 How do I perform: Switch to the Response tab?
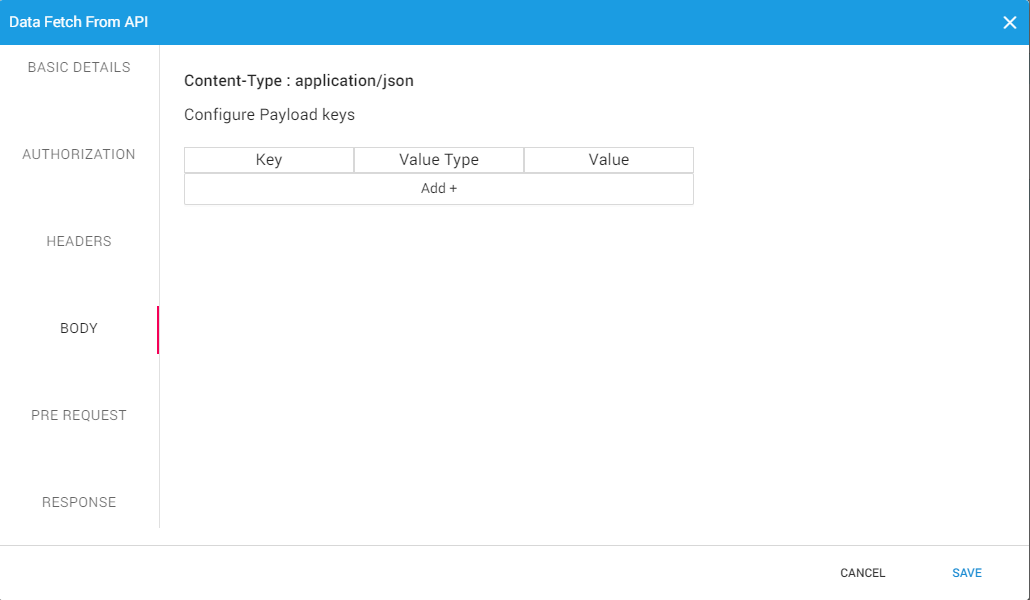coord(79,503)
